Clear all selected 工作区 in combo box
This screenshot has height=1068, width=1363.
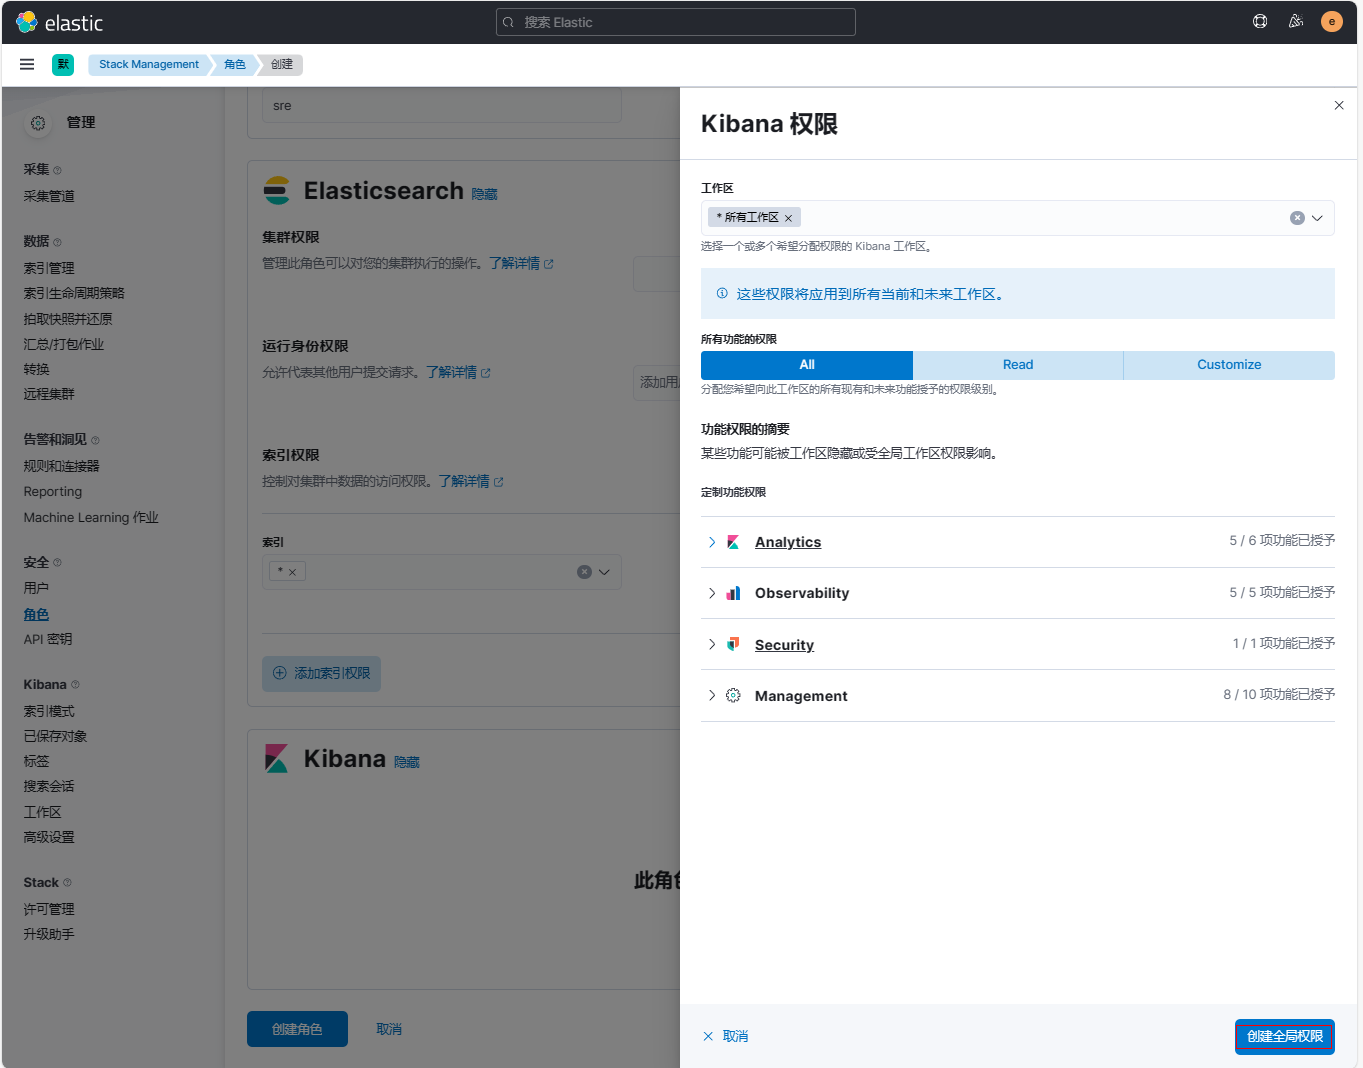(1297, 218)
